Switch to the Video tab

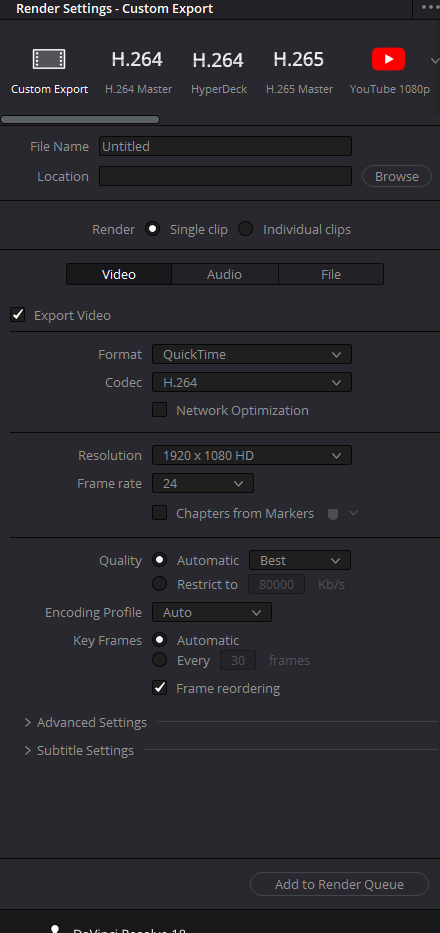coord(118,274)
